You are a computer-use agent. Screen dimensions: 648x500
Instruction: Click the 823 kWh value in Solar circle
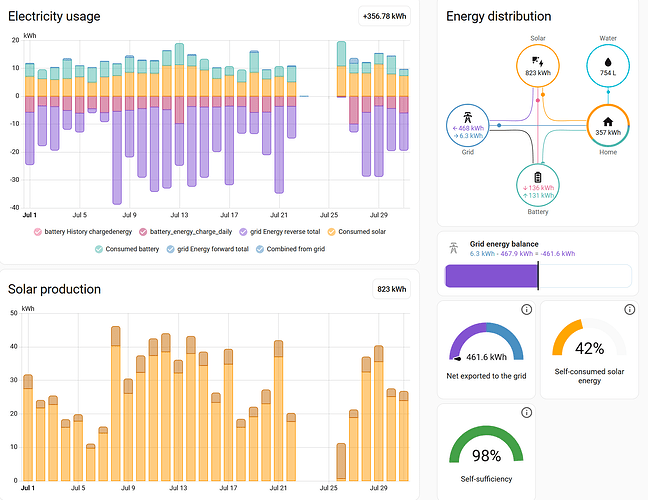point(538,73)
